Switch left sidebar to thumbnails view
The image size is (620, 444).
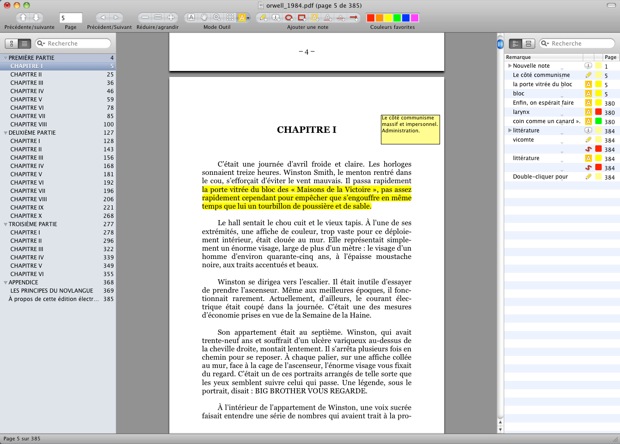11,43
